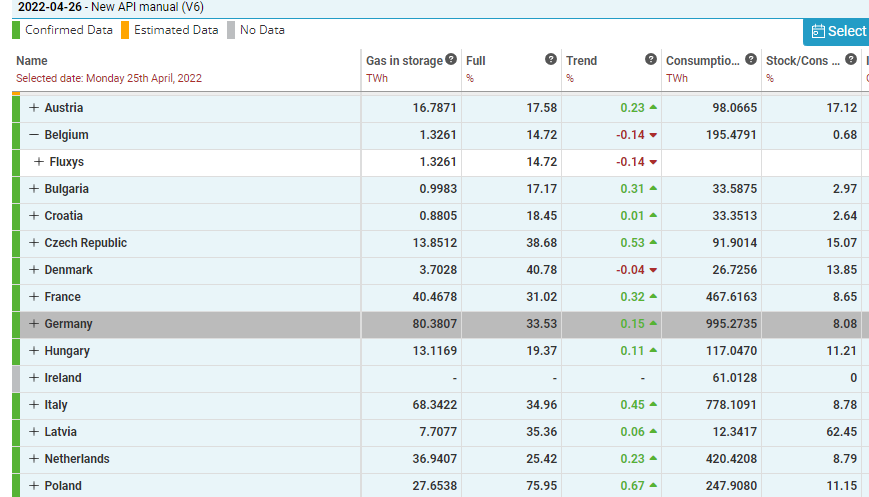Expand the Ireland row
The height and width of the screenshot is (497, 869).
coord(34,378)
